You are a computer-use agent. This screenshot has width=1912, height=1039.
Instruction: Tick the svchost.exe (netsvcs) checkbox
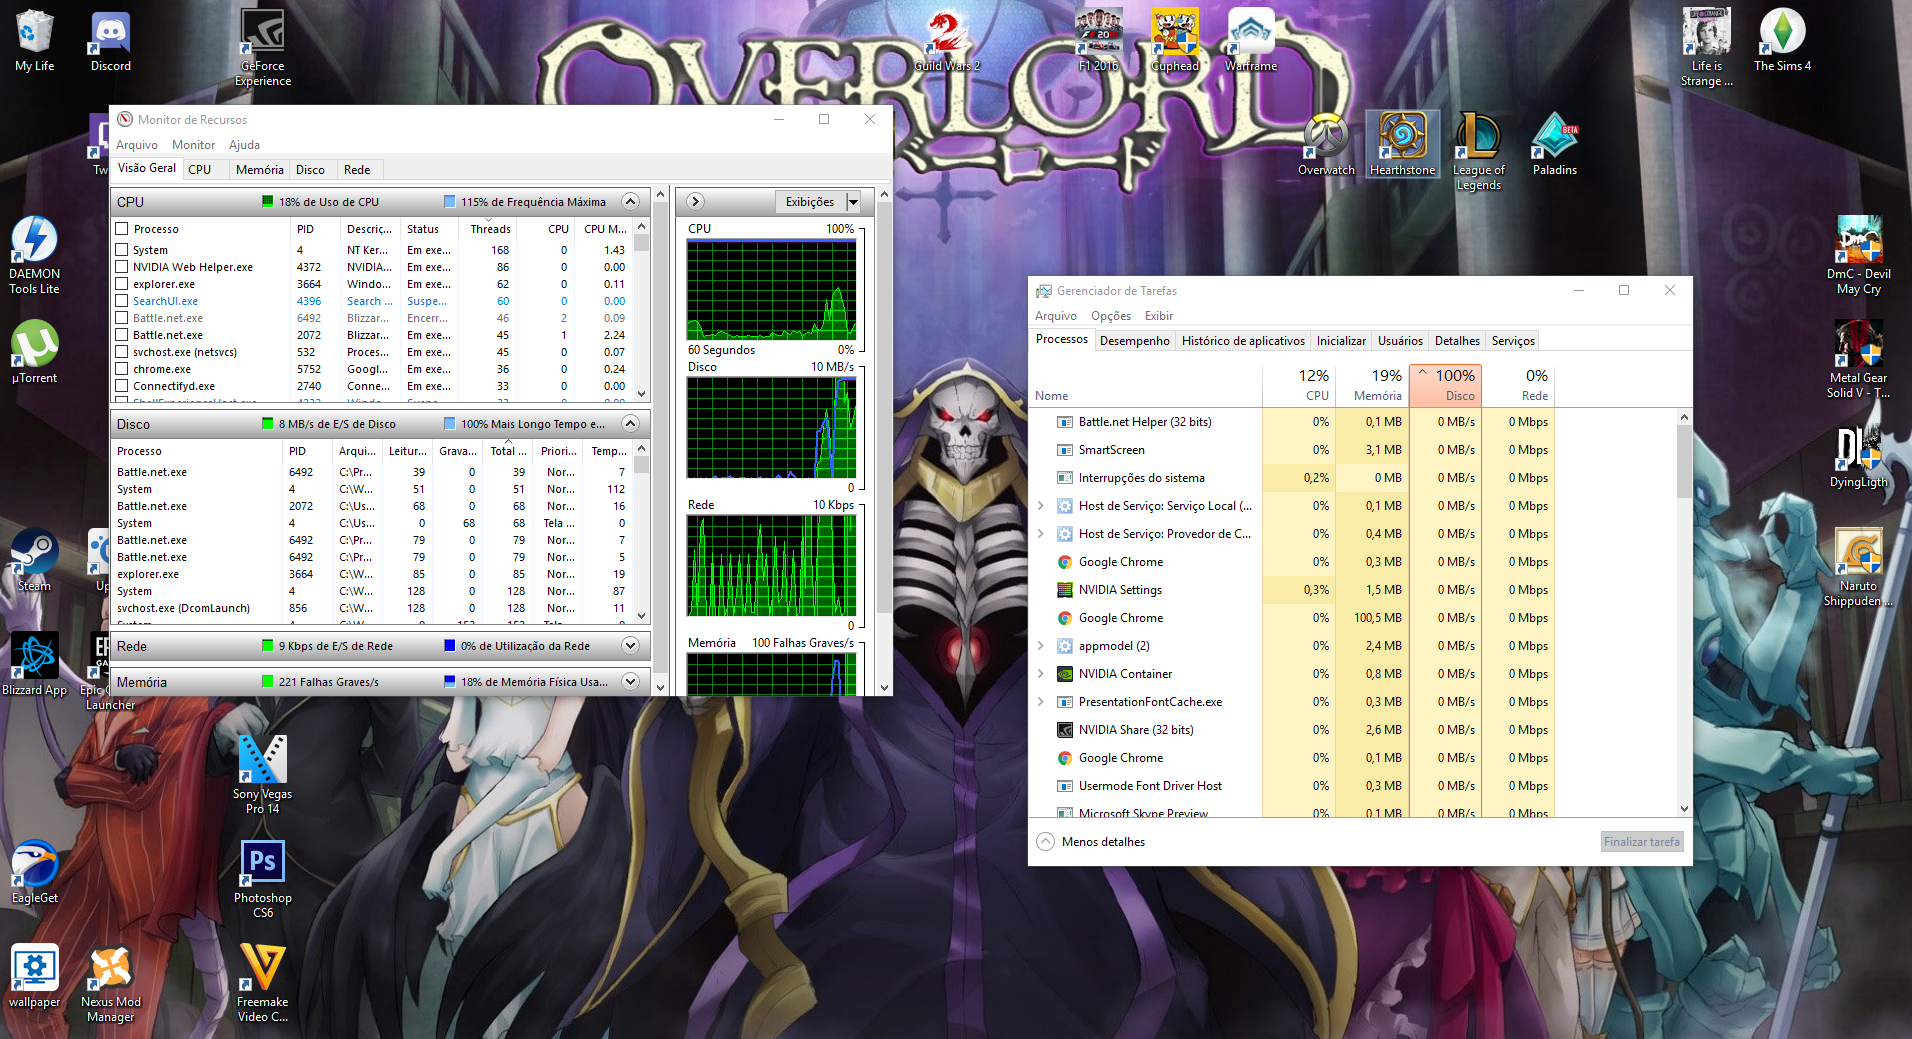(x=121, y=352)
